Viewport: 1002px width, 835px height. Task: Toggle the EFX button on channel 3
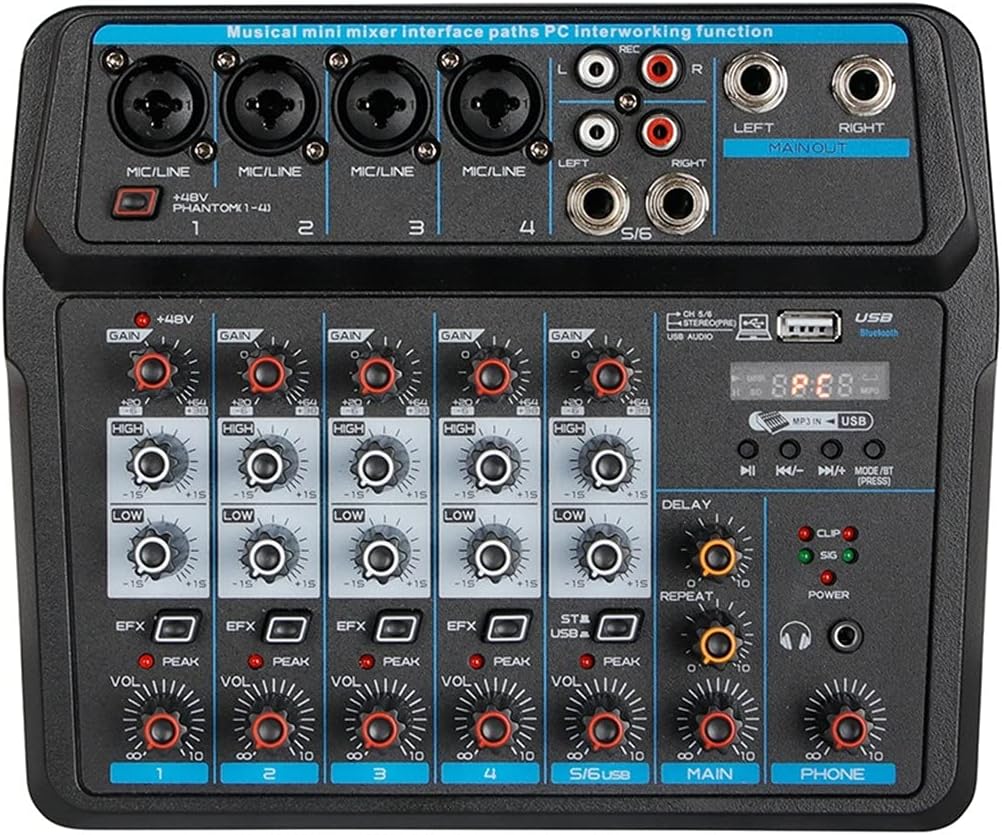click(x=399, y=628)
